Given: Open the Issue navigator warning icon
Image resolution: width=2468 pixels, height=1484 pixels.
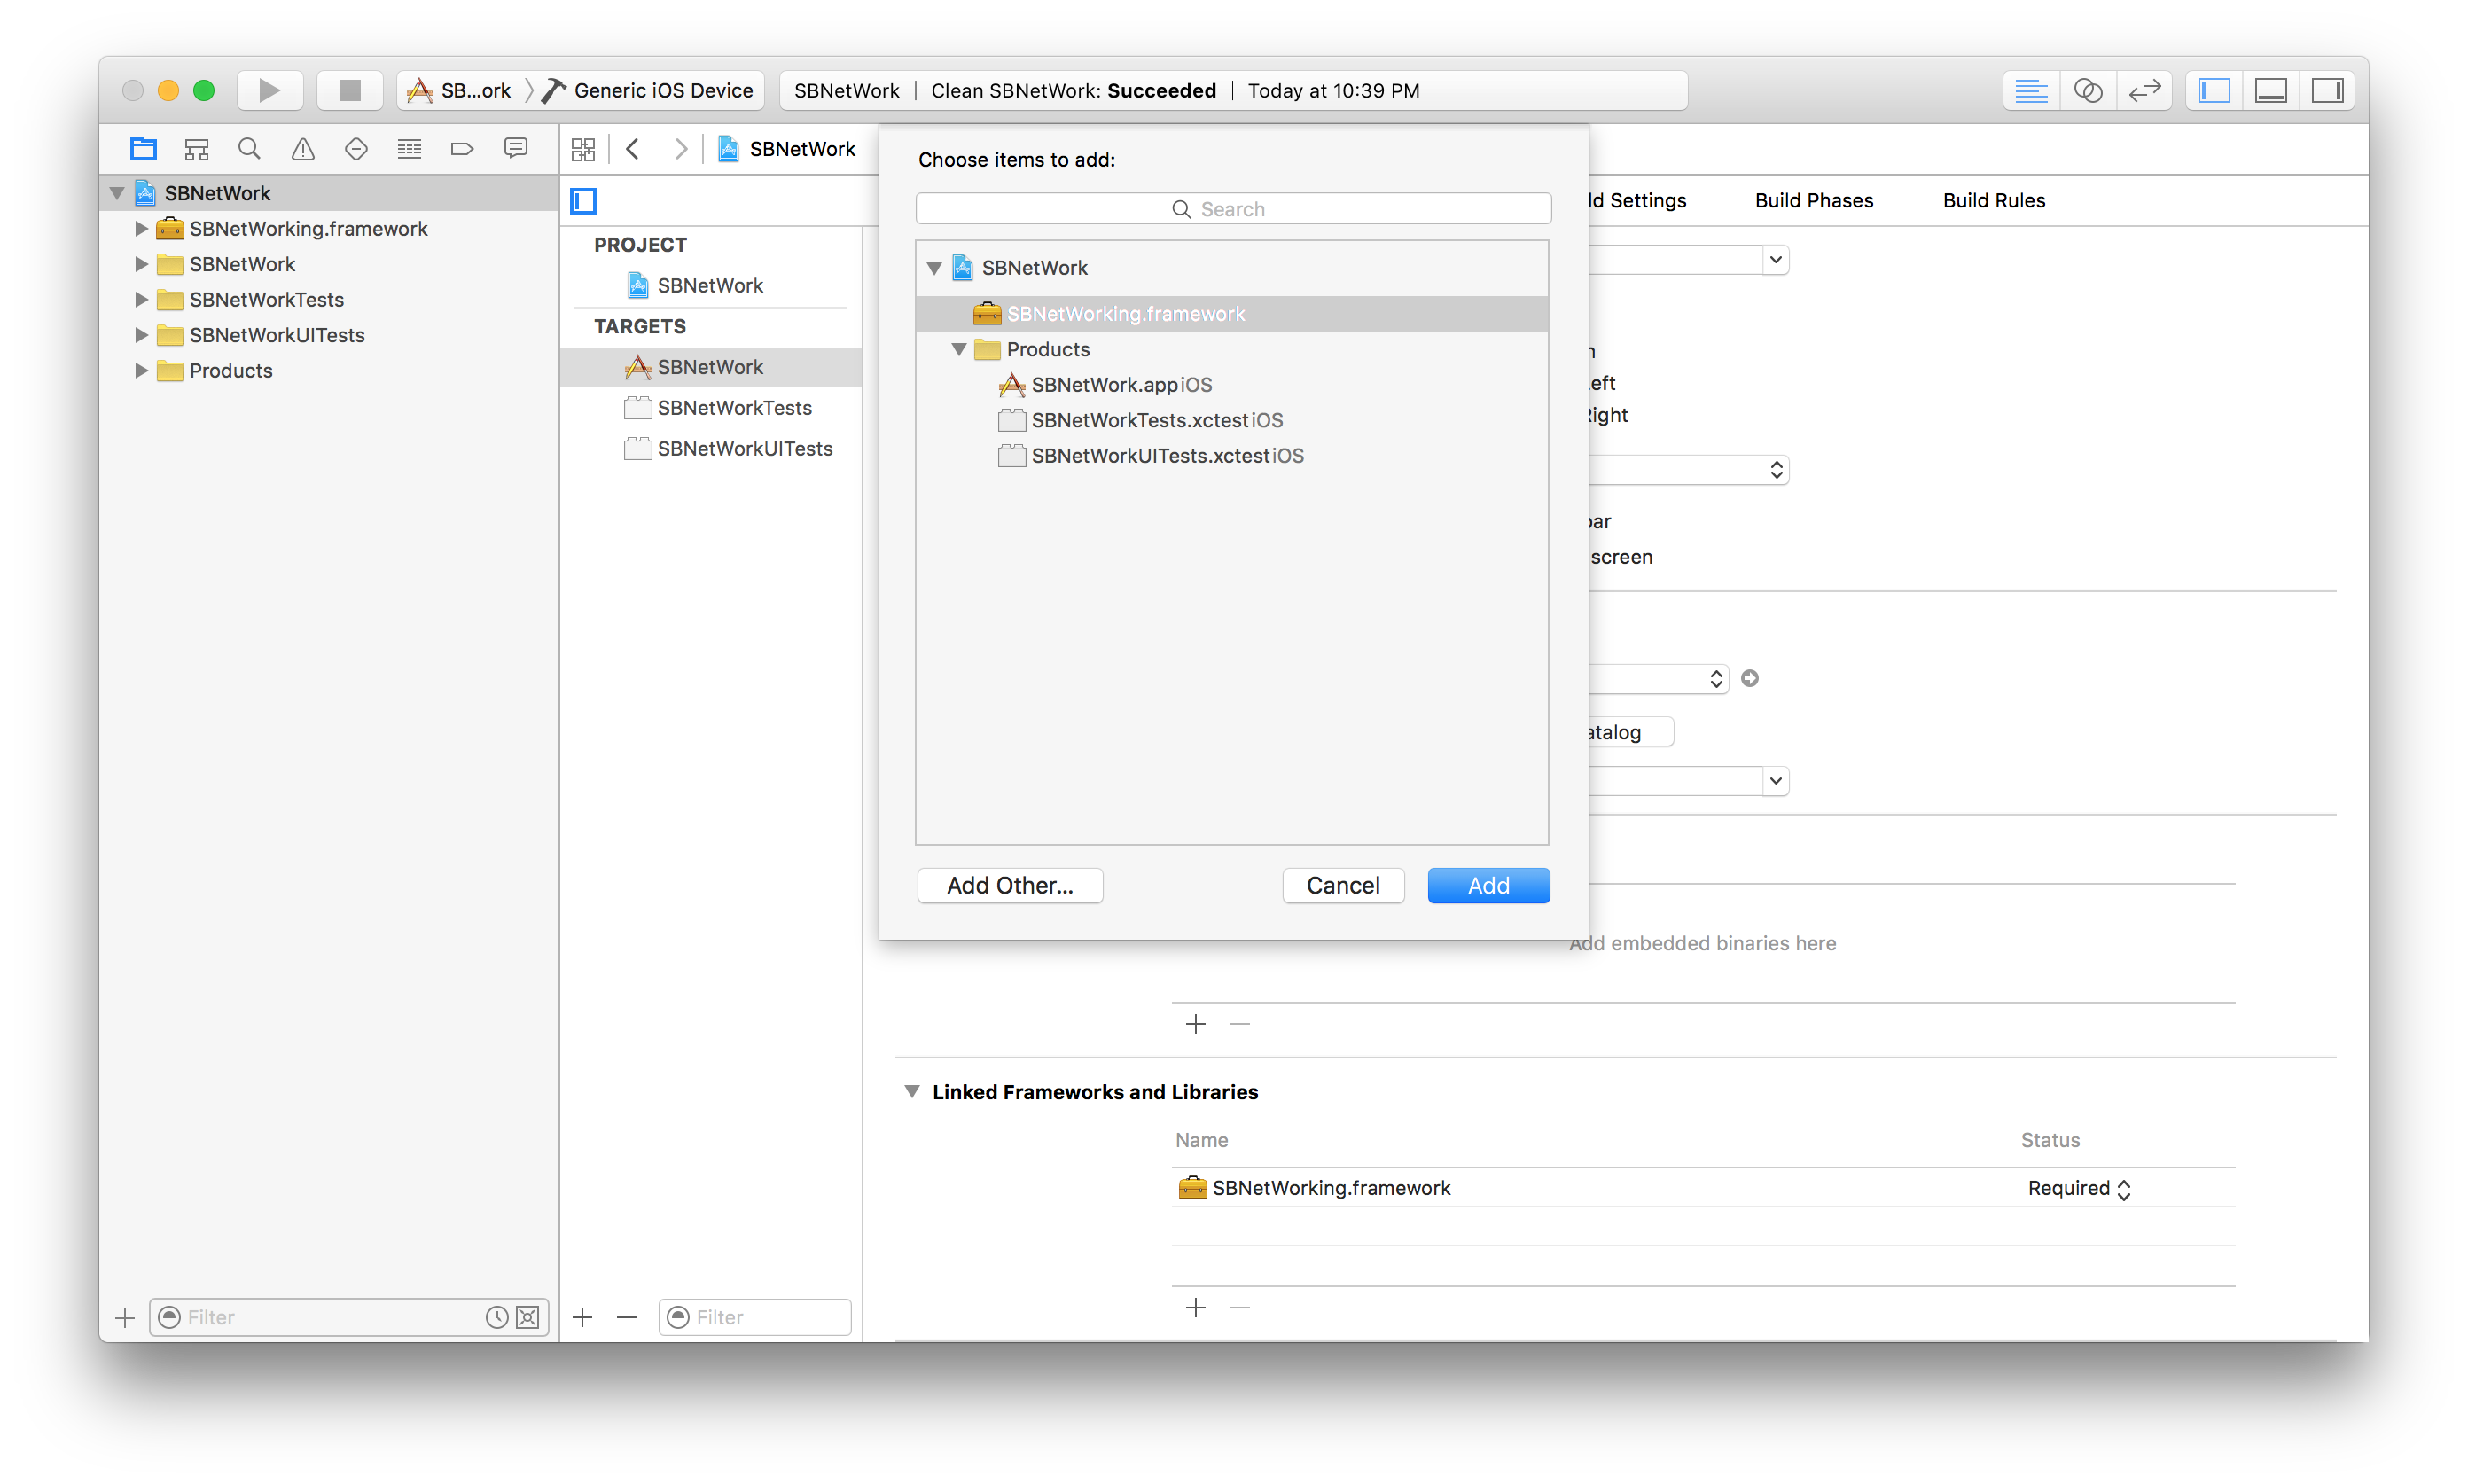Looking at the screenshot, I should click(x=303, y=149).
